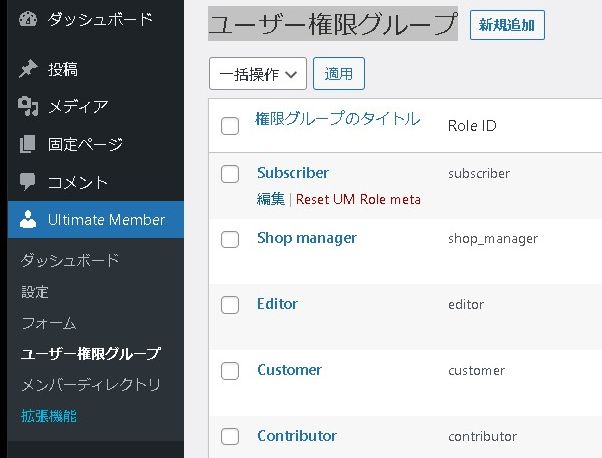Open メンバーディレクトリ submenu item
The height and width of the screenshot is (458, 602).
[x=91, y=385]
